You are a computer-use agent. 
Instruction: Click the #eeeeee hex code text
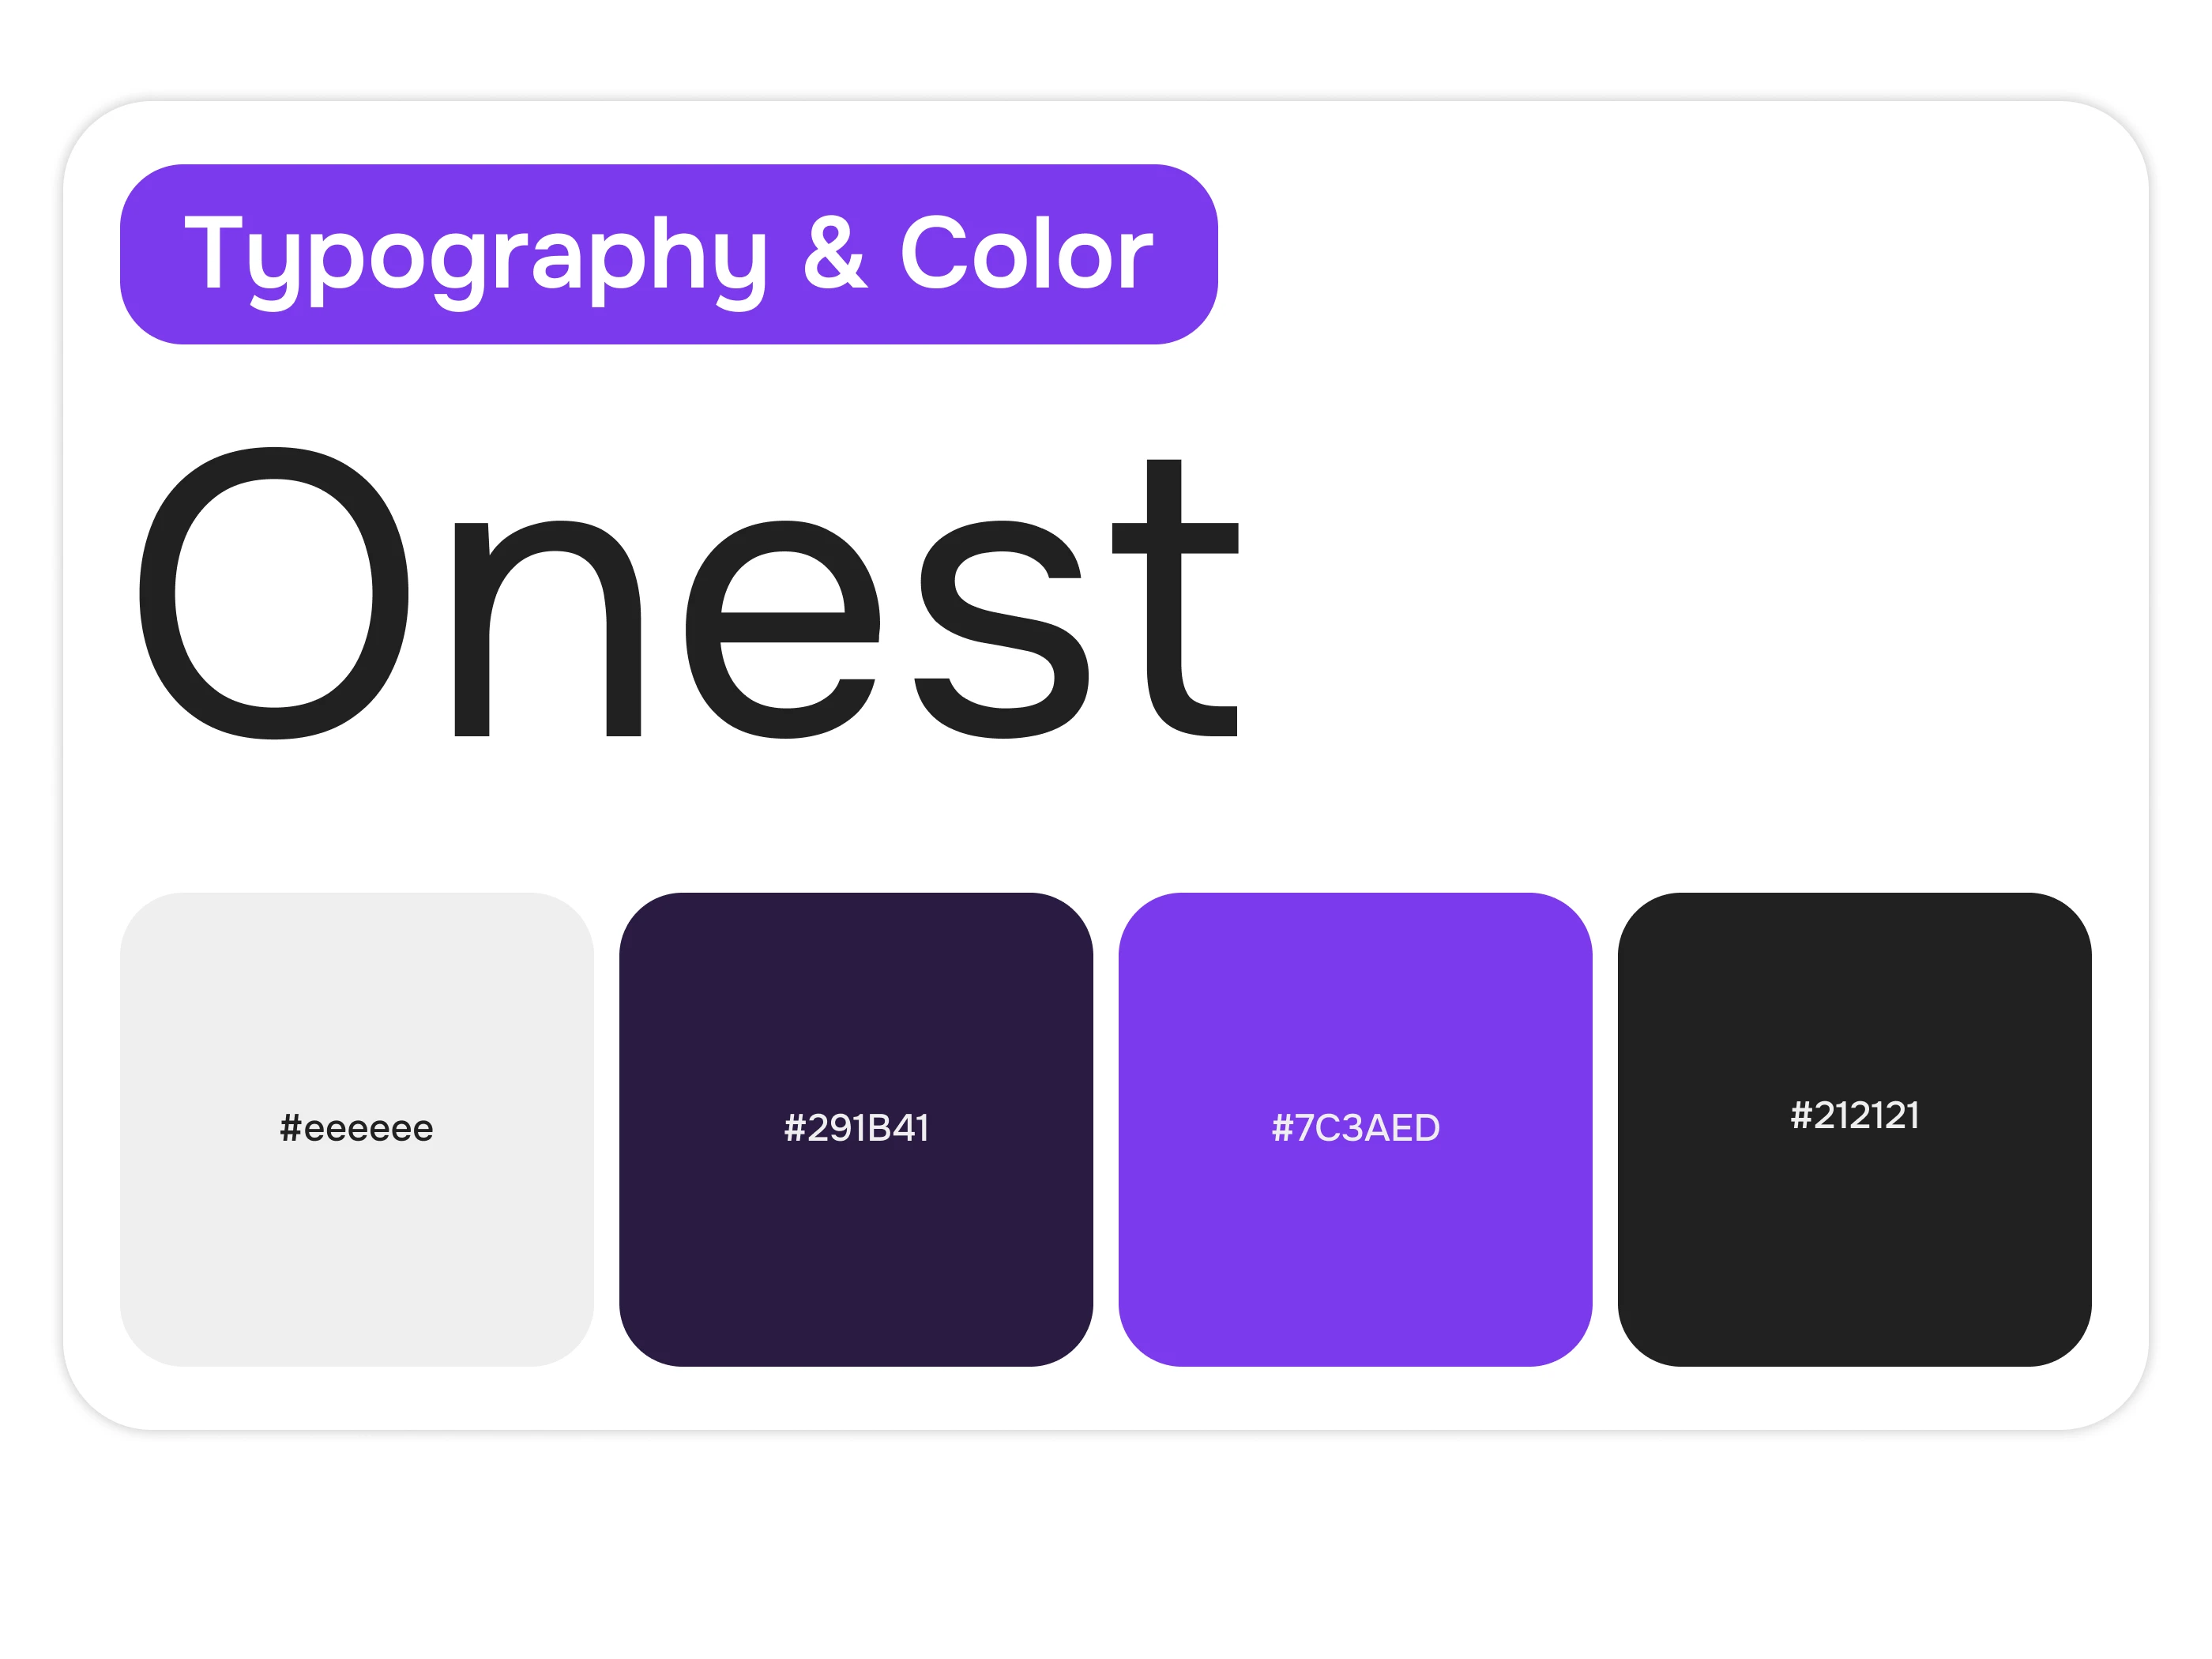(356, 1128)
